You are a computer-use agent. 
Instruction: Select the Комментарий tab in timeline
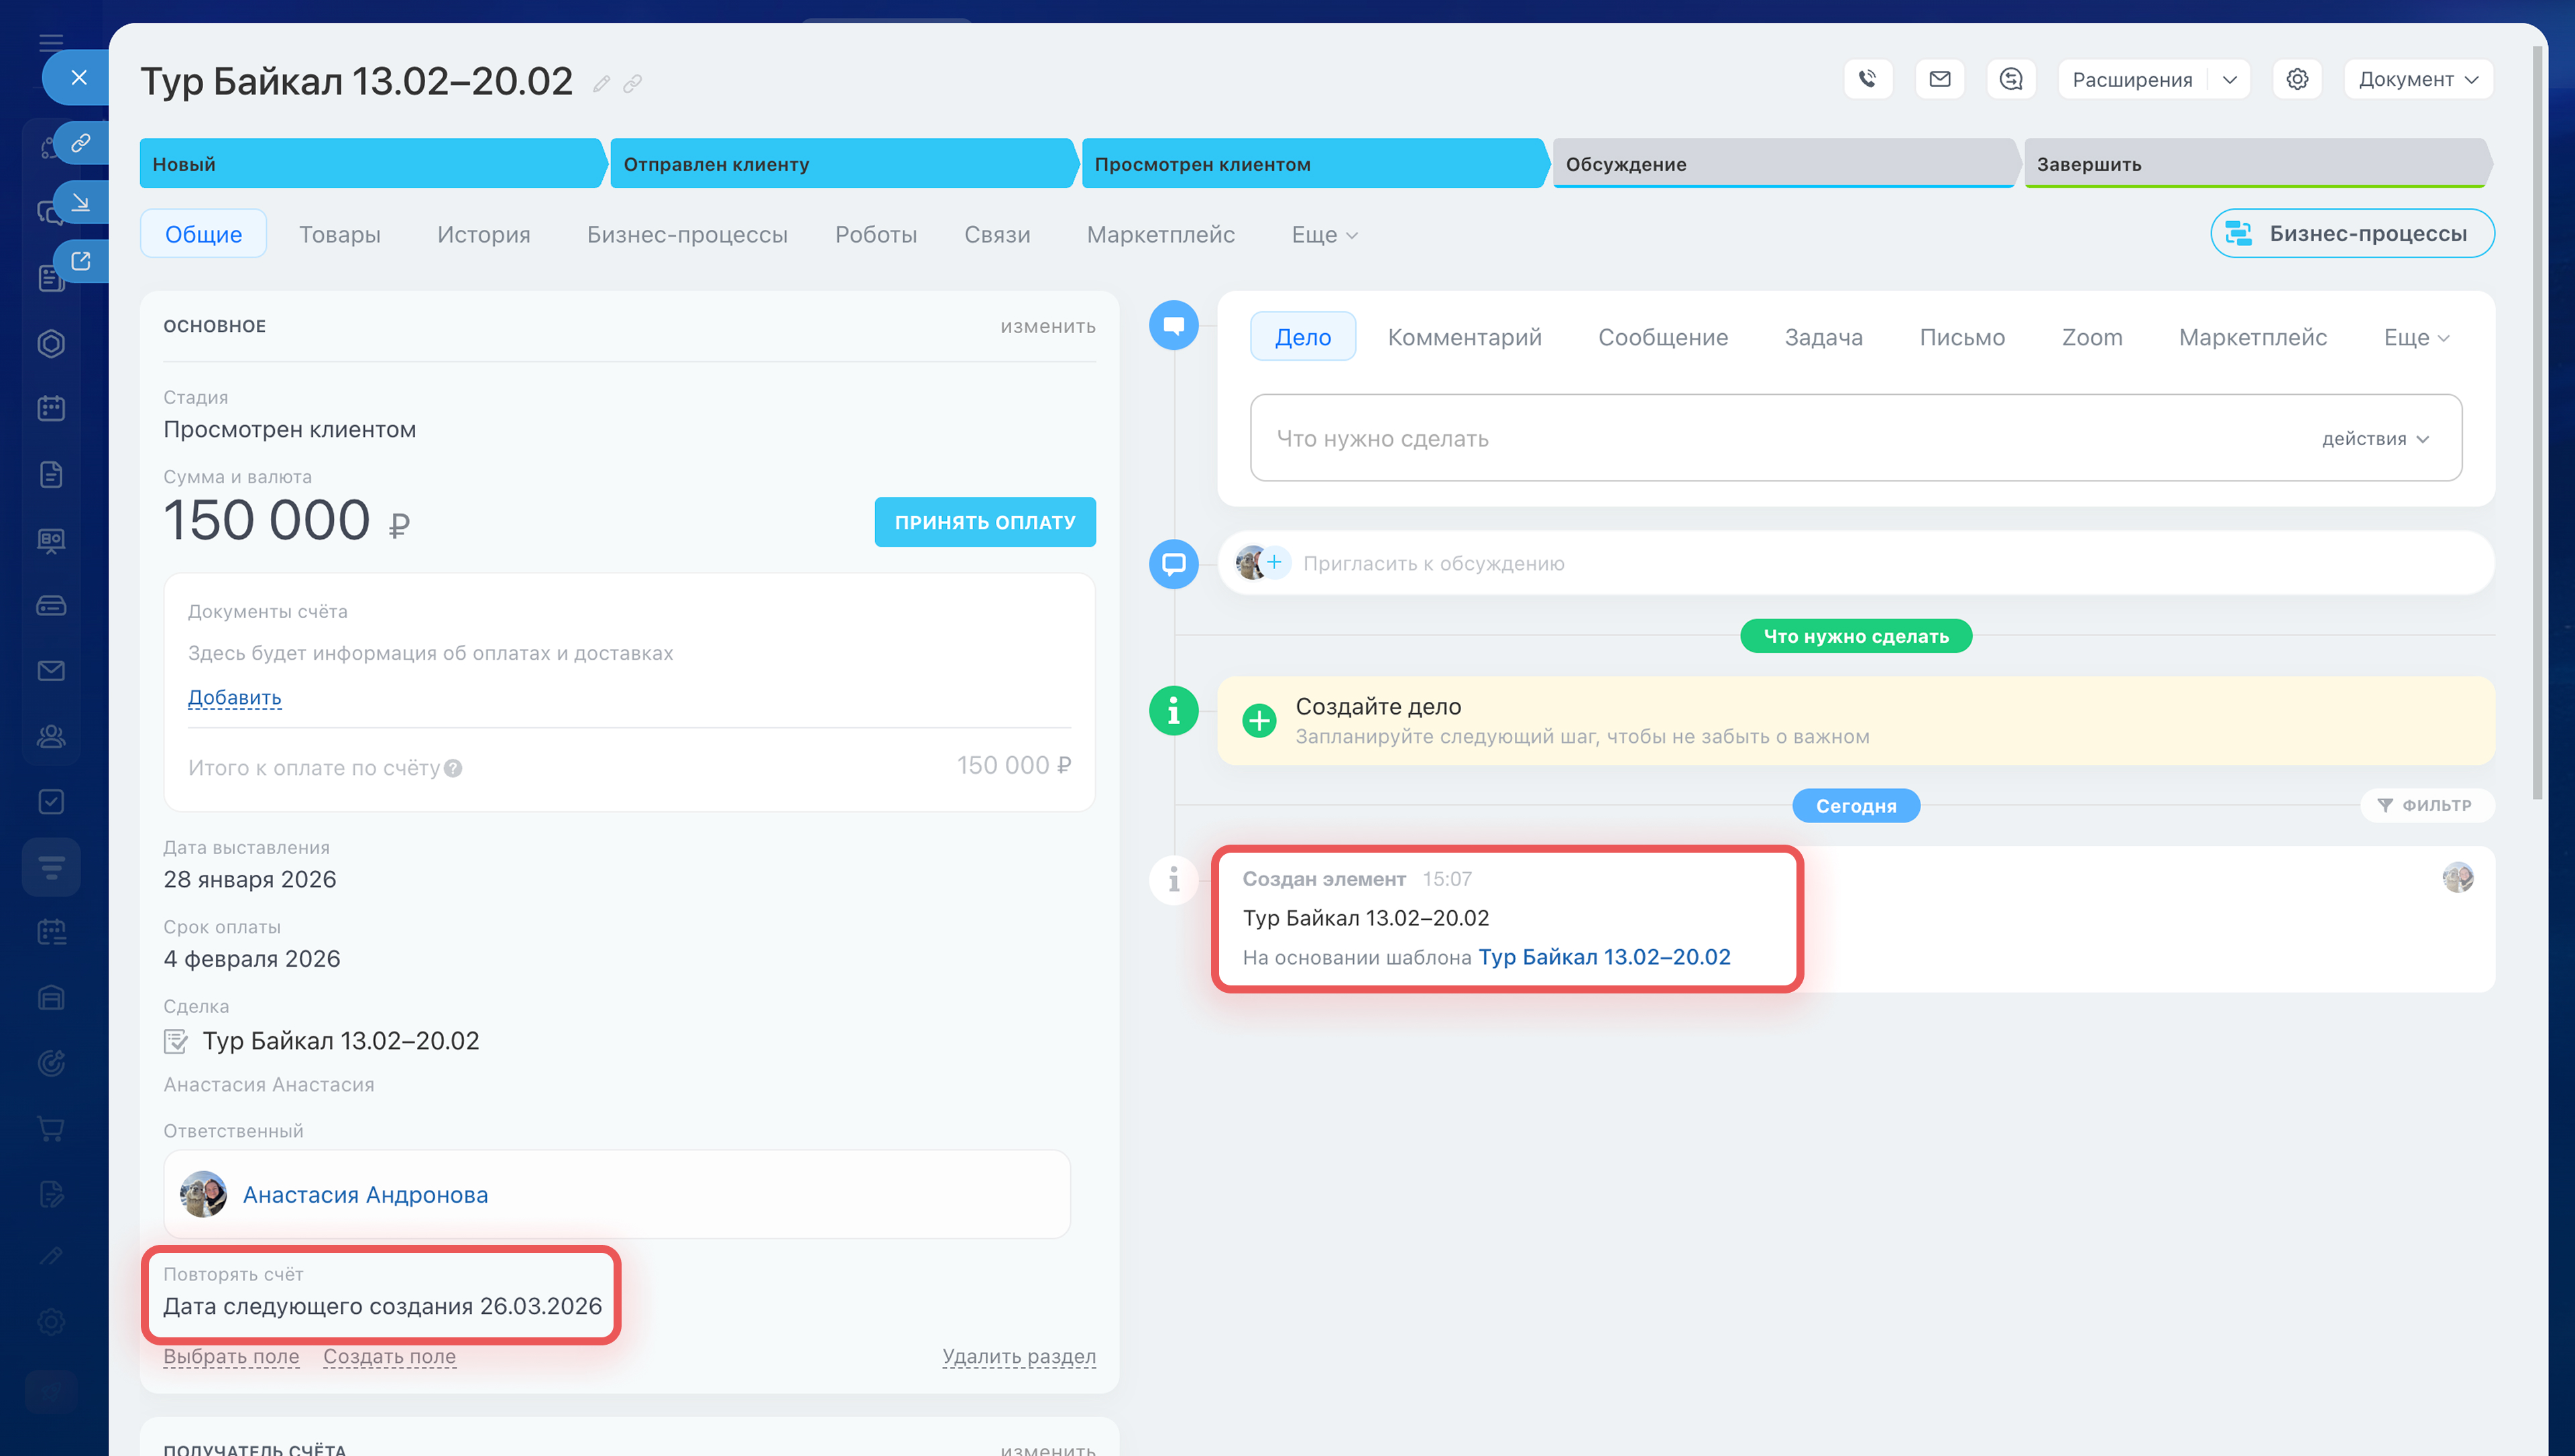(1464, 337)
